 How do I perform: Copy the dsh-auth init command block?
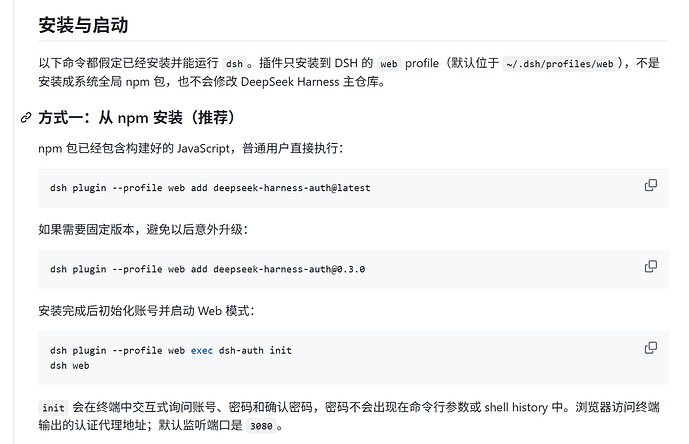click(x=650, y=348)
